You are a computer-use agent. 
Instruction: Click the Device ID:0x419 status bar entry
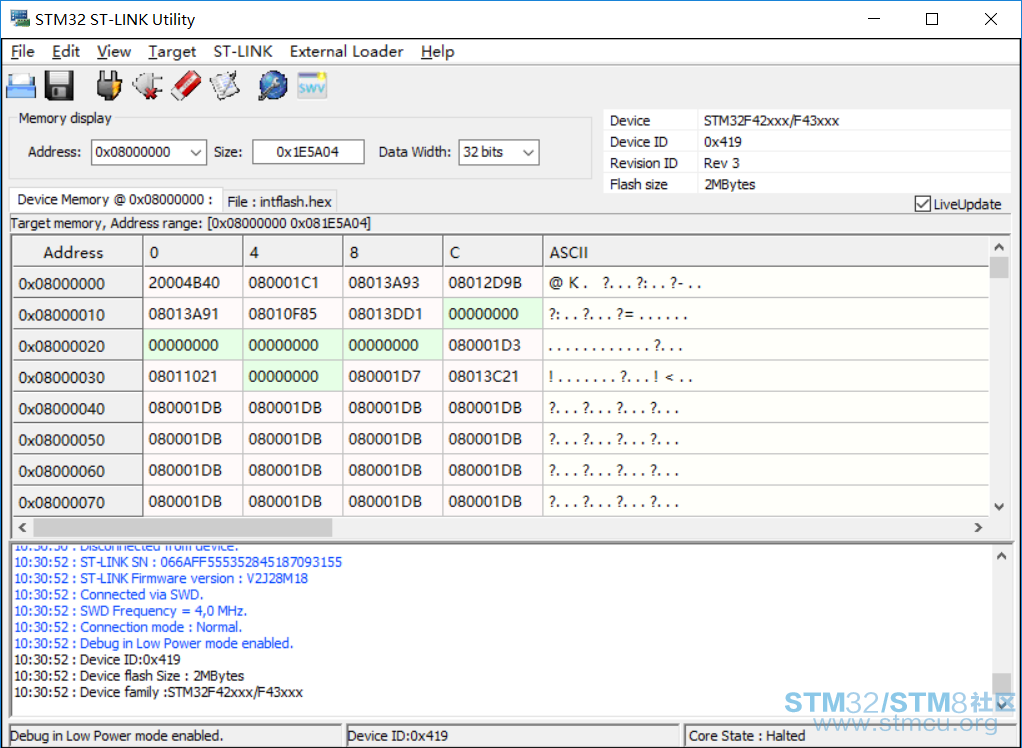398,736
